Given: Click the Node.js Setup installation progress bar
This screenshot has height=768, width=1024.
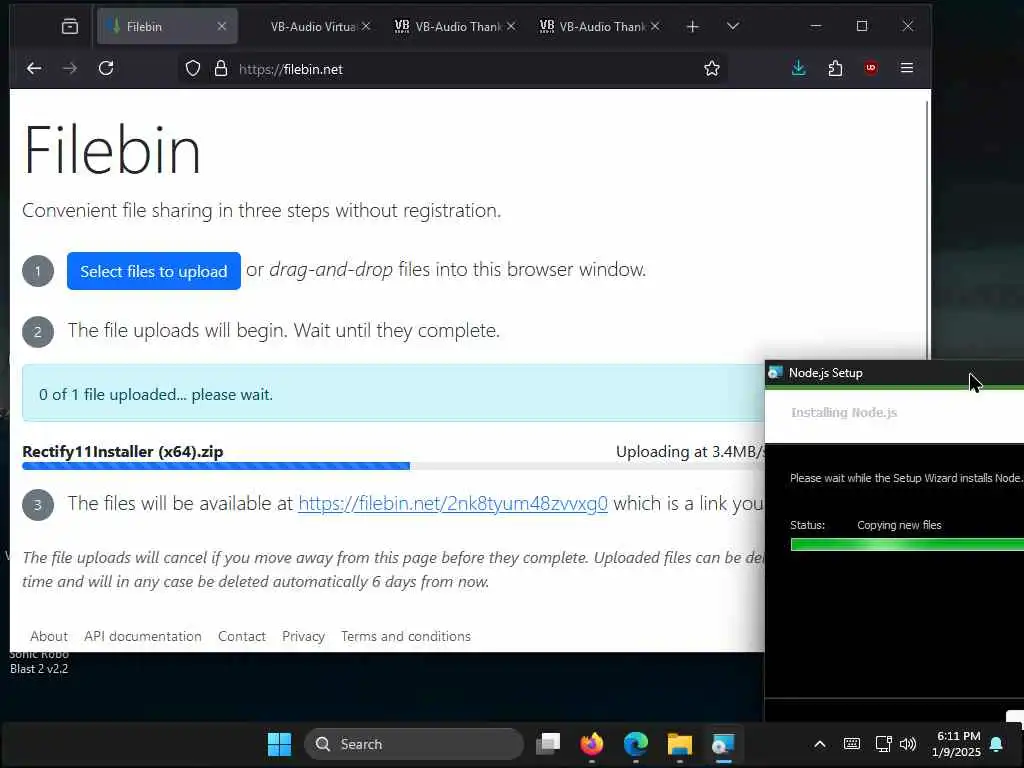Looking at the screenshot, I should (907, 544).
